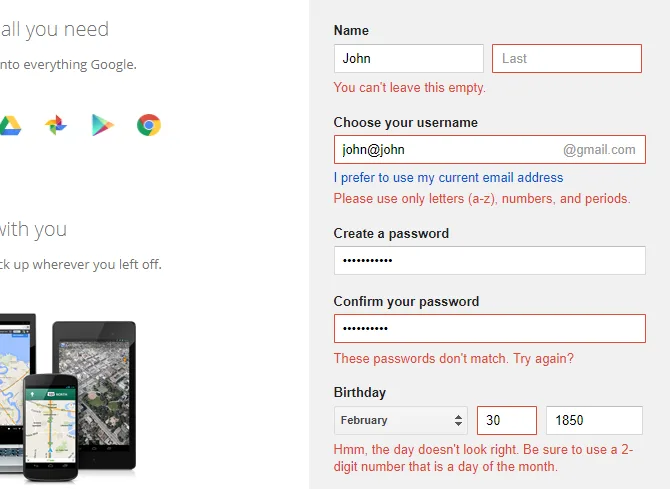Click the Create a password field
This screenshot has height=489, width=670.
point(489,261)
